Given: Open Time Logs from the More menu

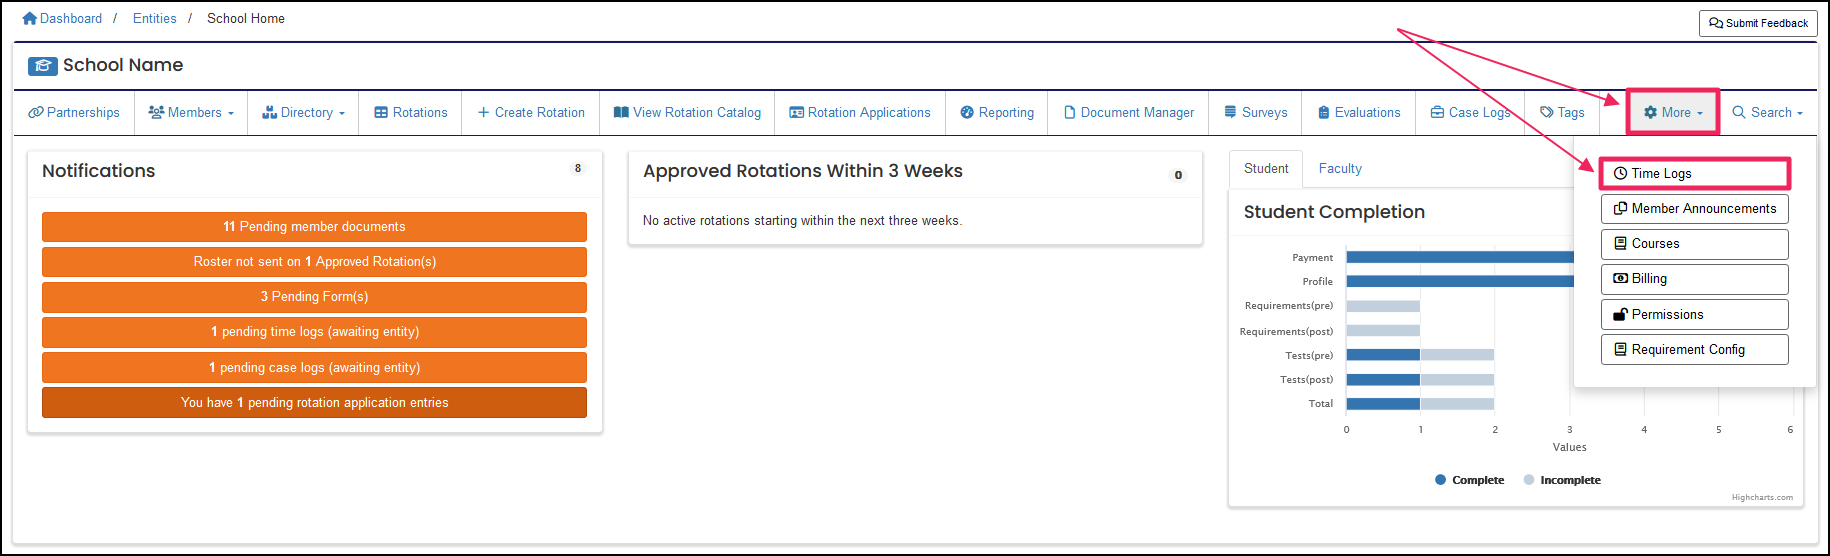Looking at the screenshot, I should click(x=1695, y=173).
